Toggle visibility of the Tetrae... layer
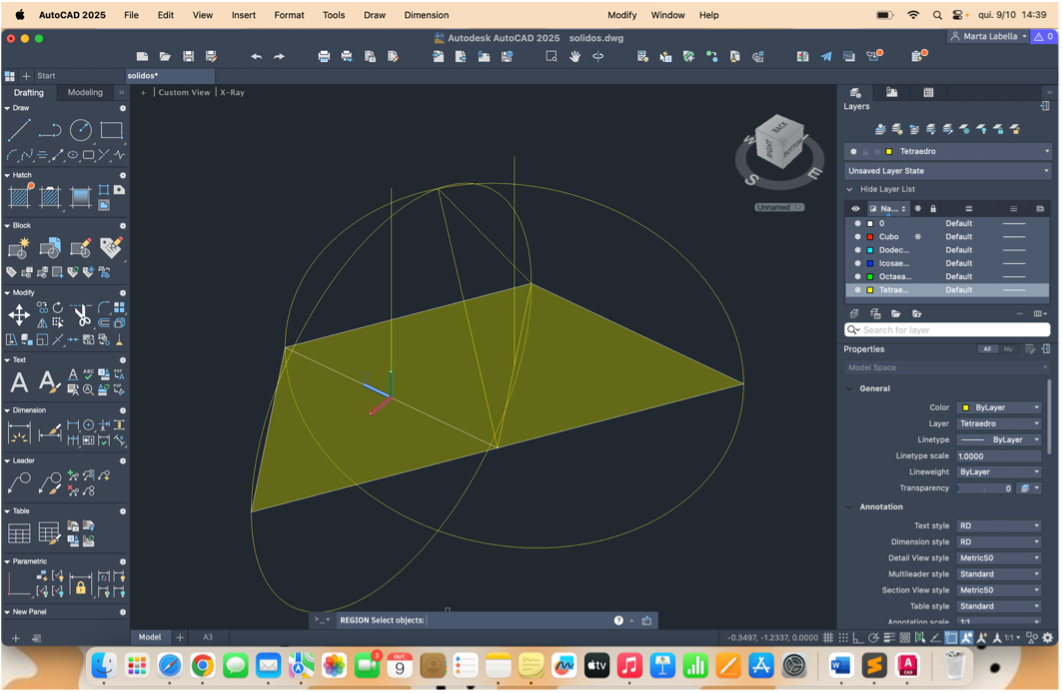Viewport: 1063px width, 693px height. pyautogui.click(x=858, y=290)
